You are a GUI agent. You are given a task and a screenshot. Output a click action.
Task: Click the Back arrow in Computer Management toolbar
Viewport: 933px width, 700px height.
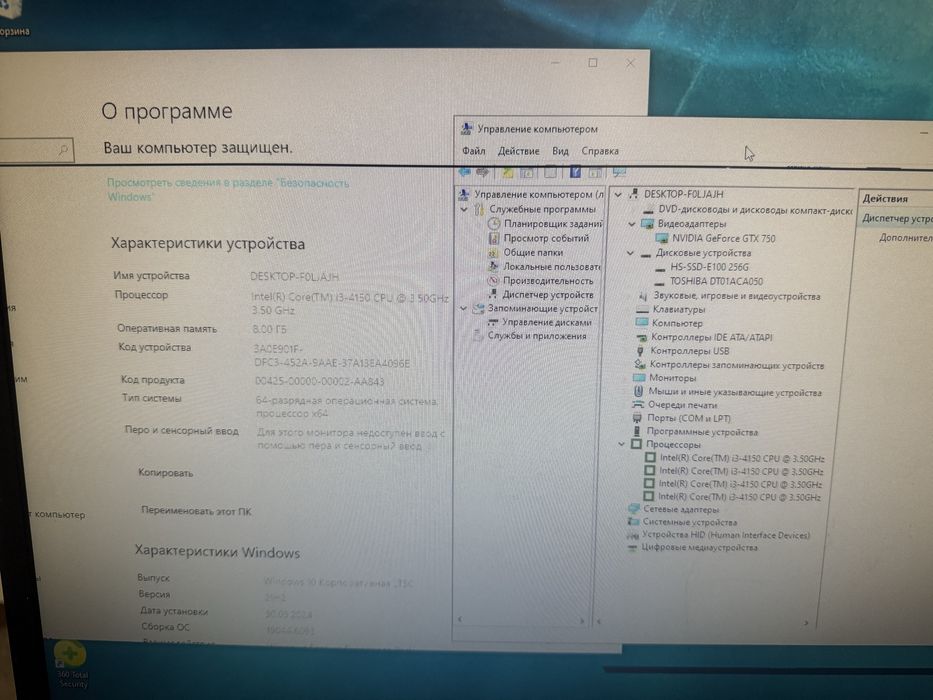[x=465, y=172]
